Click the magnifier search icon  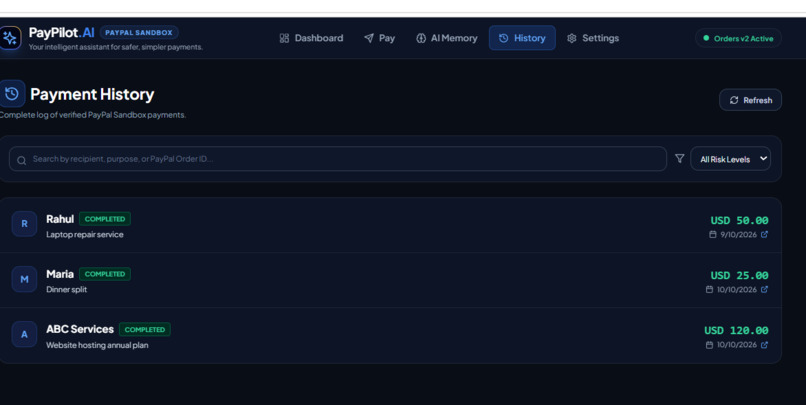(22, 160)
